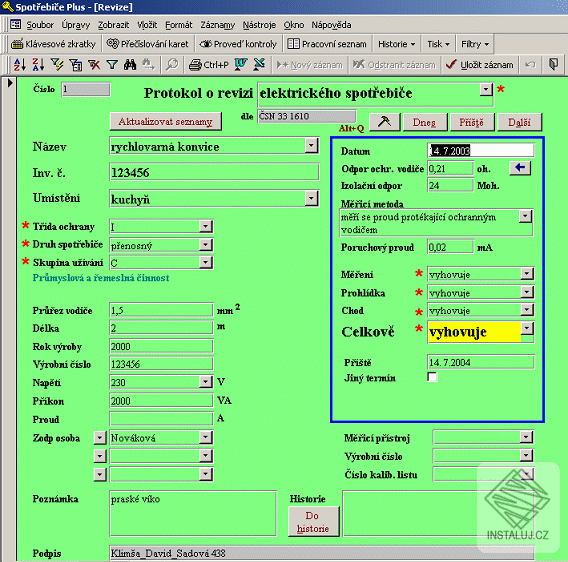
Task: Click the binoculars find icon
Action: (x=130, y=65)
